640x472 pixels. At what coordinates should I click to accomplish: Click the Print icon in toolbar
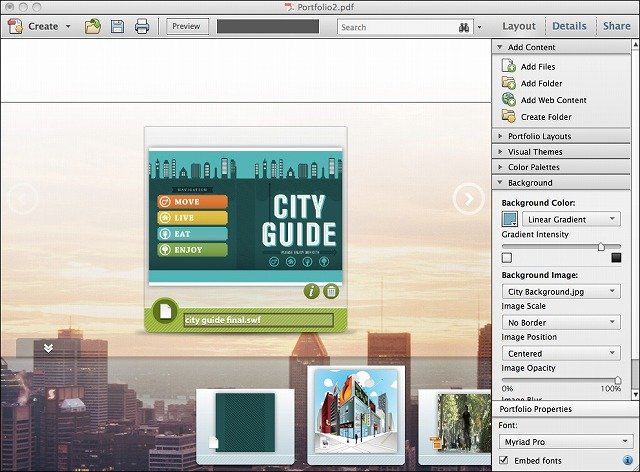tap(142, 27)
